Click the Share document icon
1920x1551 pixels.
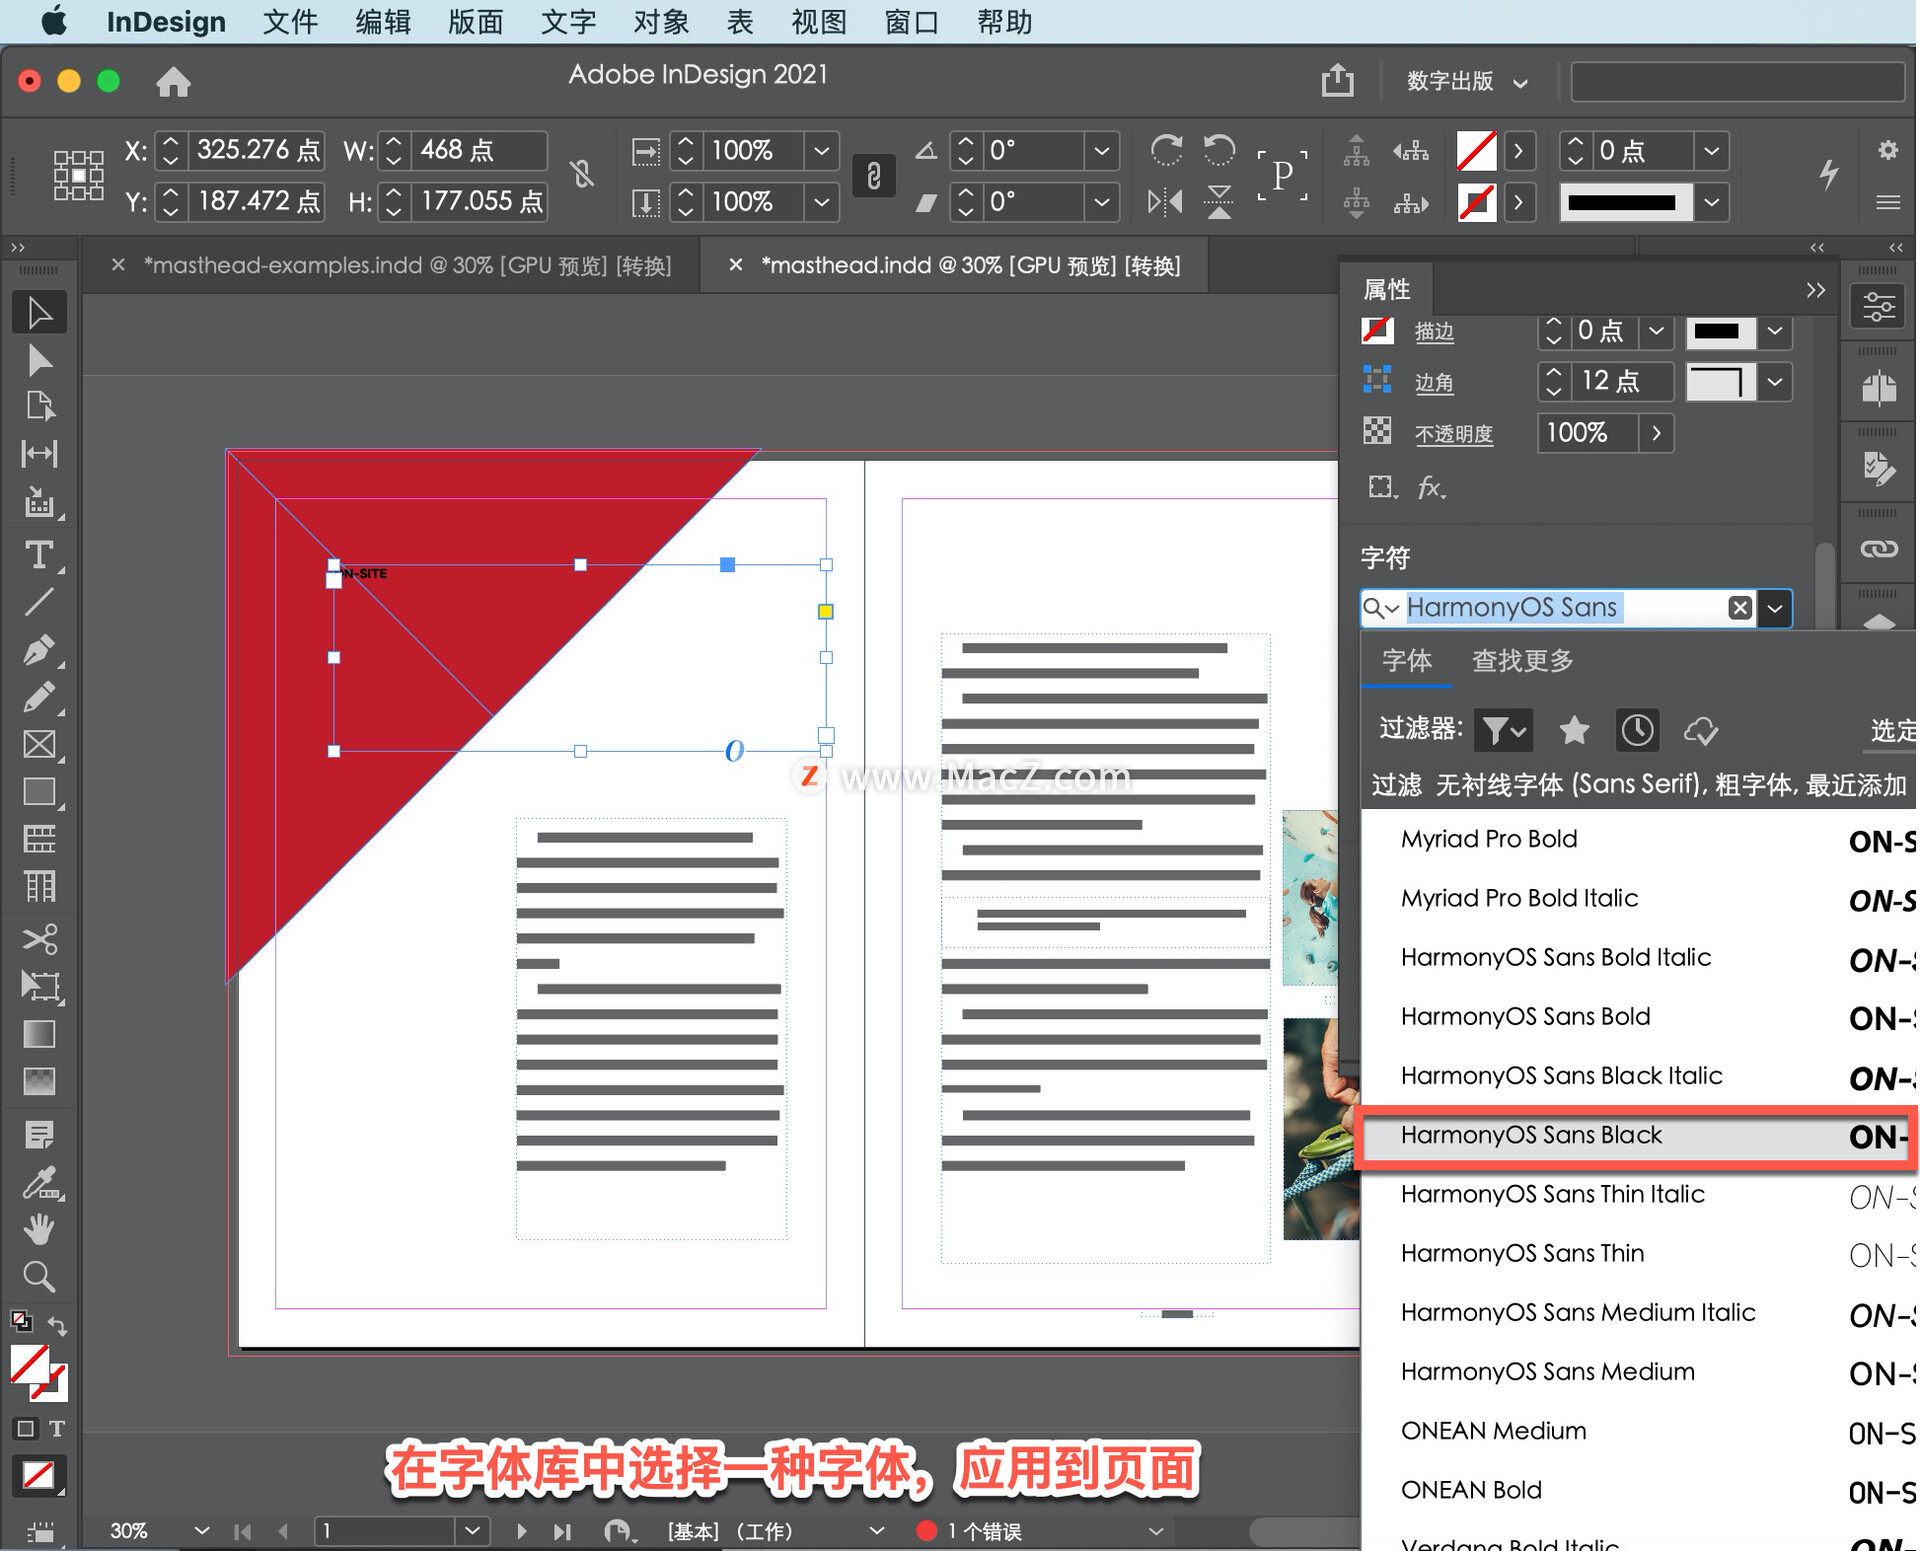[1337, 80]
